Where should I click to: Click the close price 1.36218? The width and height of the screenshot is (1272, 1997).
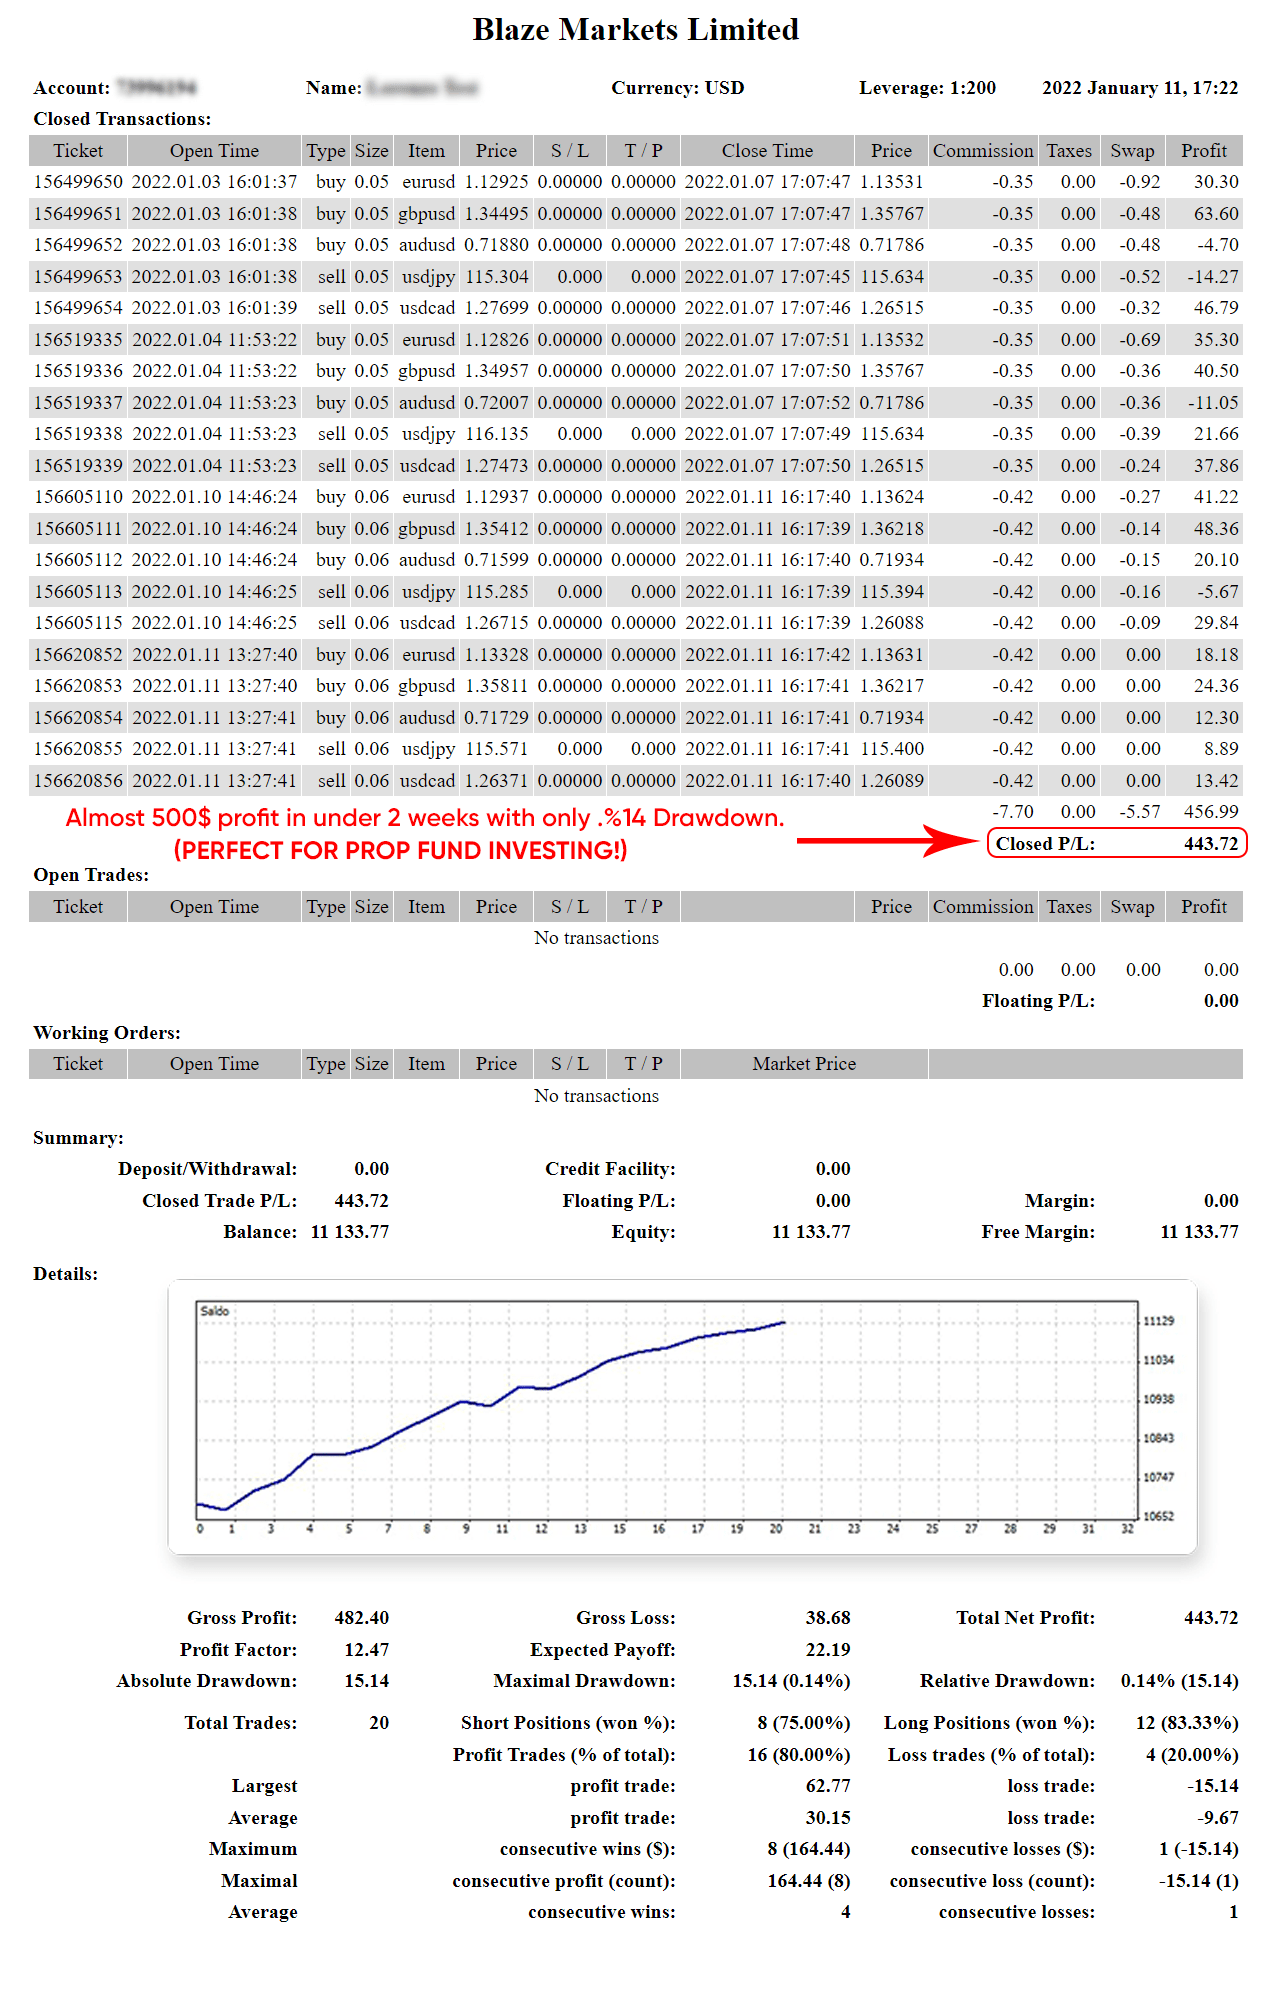pyautogui.click(x=892, y=529)
